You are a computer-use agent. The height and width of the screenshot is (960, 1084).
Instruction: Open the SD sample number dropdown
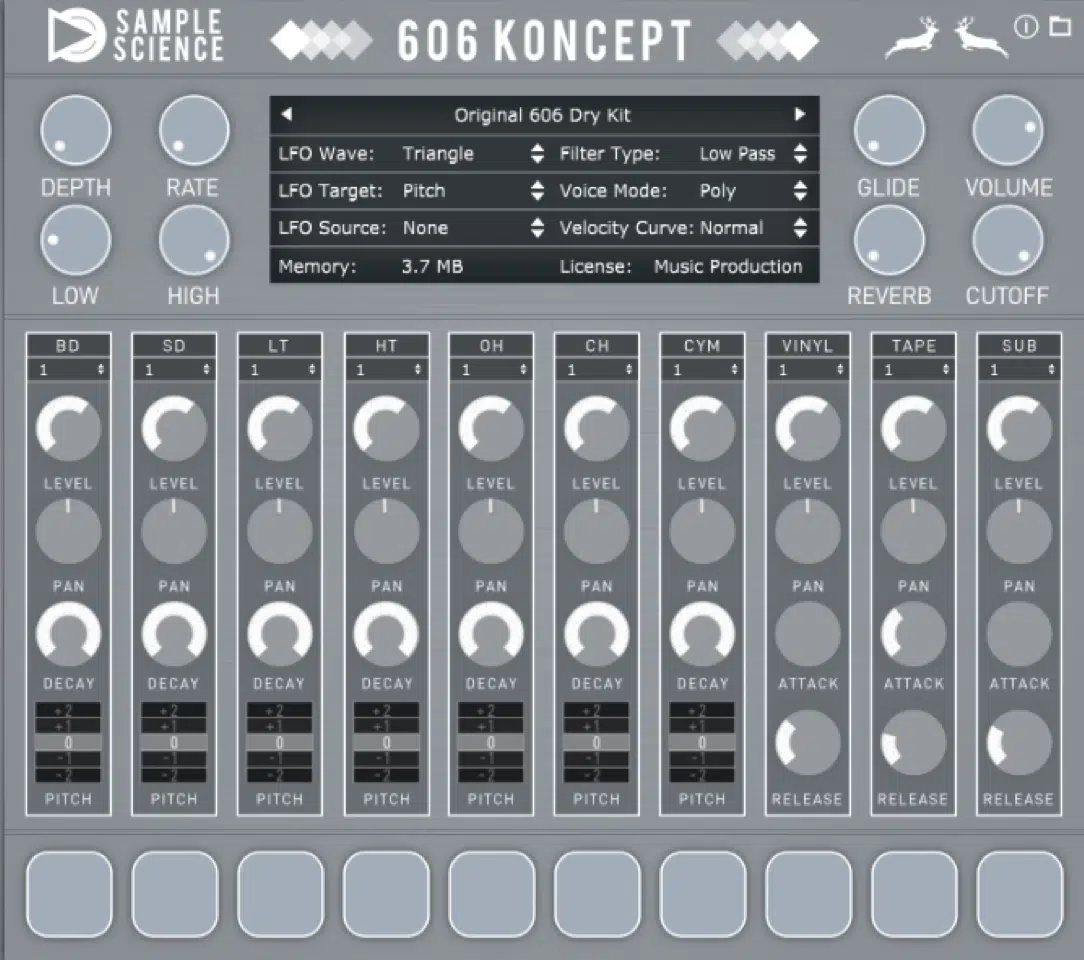(174, 370)
